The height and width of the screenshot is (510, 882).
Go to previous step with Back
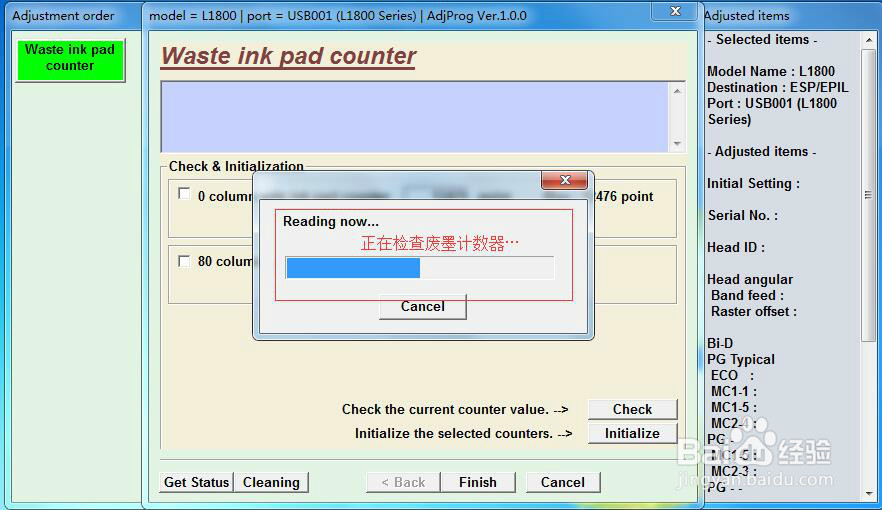click(x=403, y=482)
